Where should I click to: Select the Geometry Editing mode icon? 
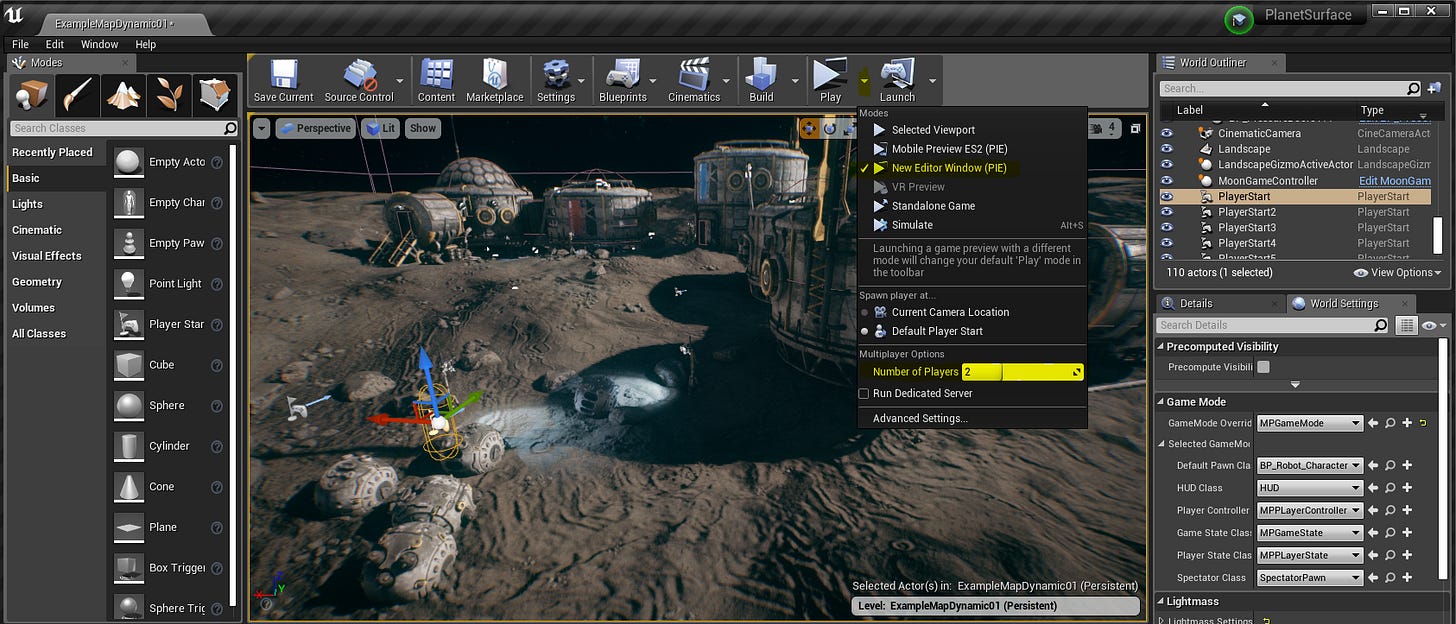tap(215, 96)
